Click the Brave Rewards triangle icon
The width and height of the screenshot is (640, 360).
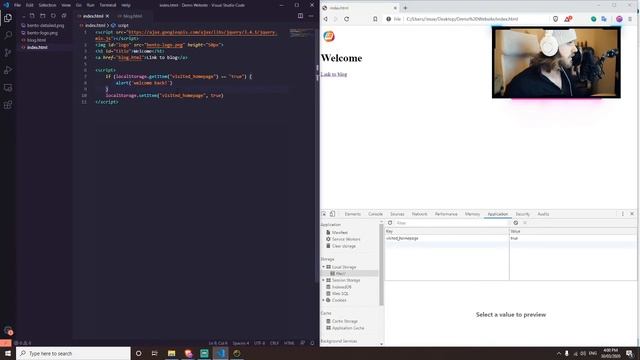[x=568, y=19]
